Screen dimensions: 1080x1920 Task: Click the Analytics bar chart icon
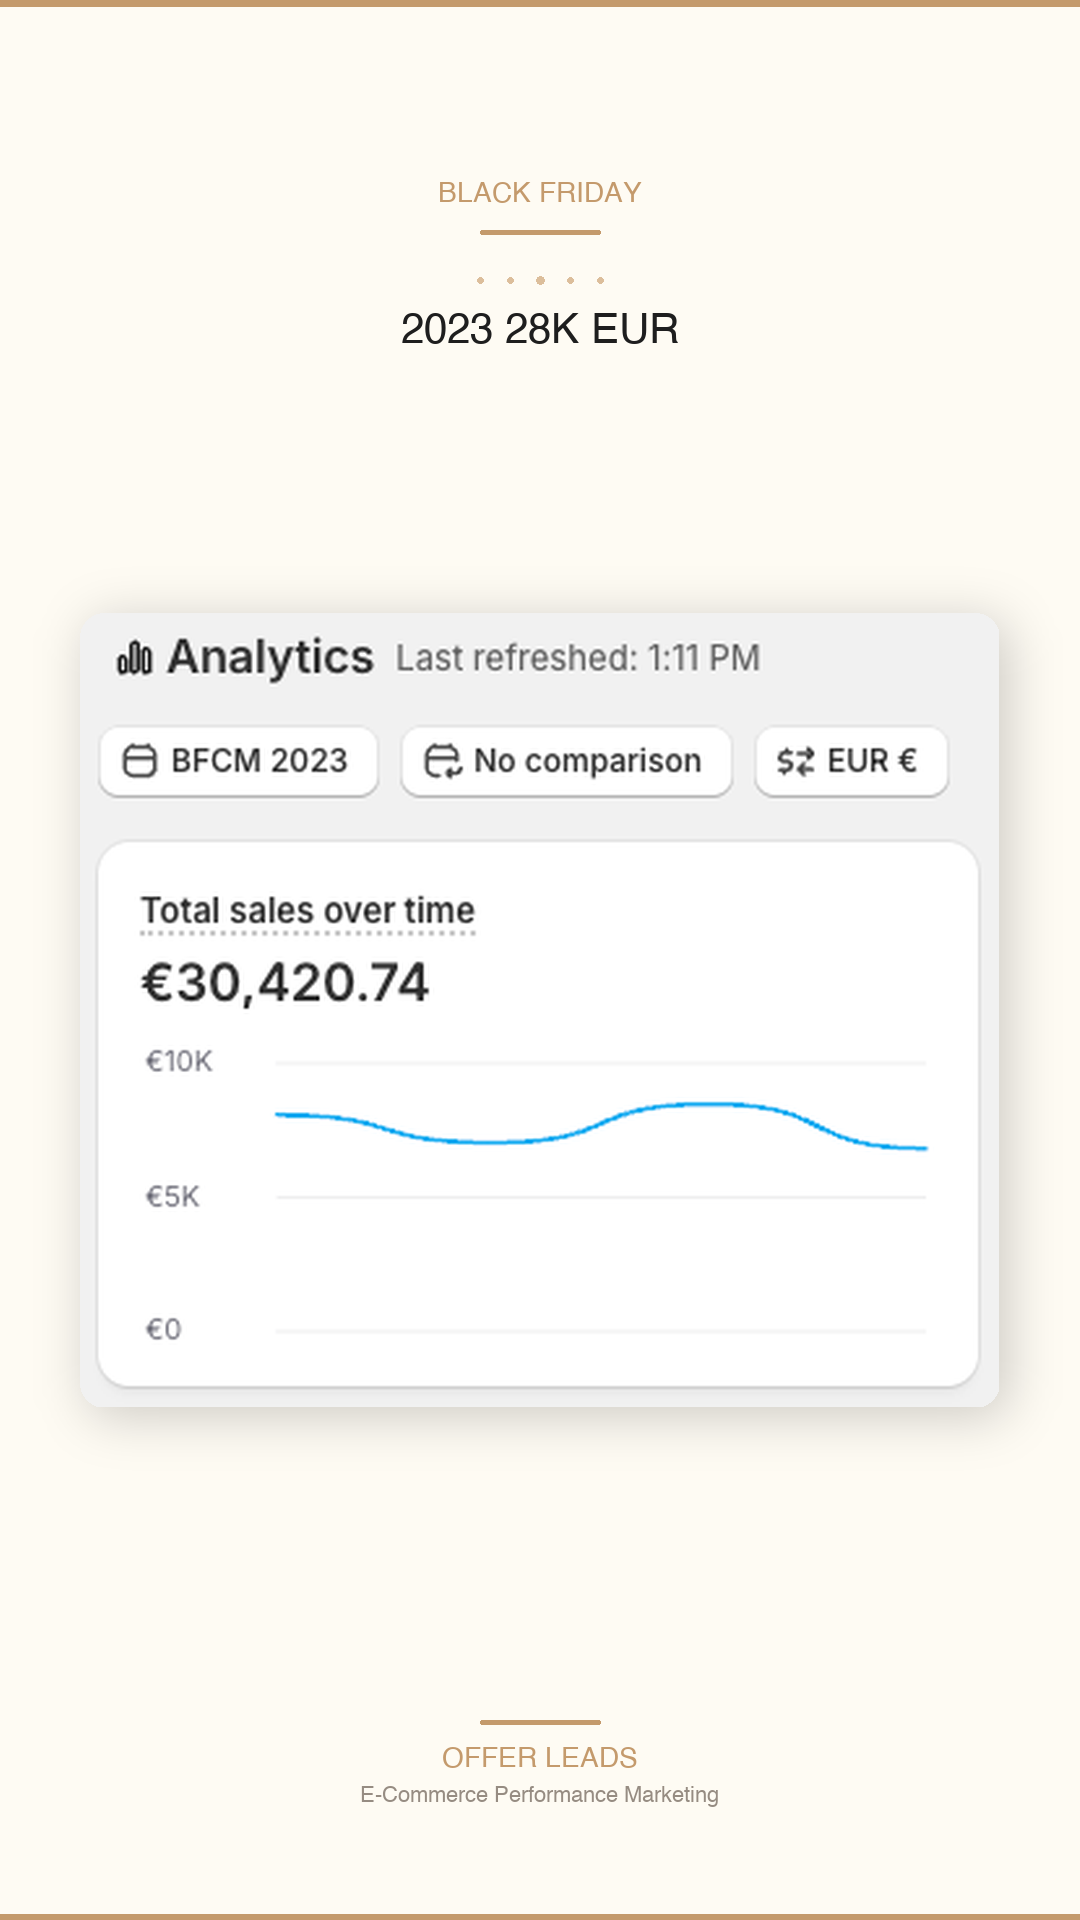[134, 658]
